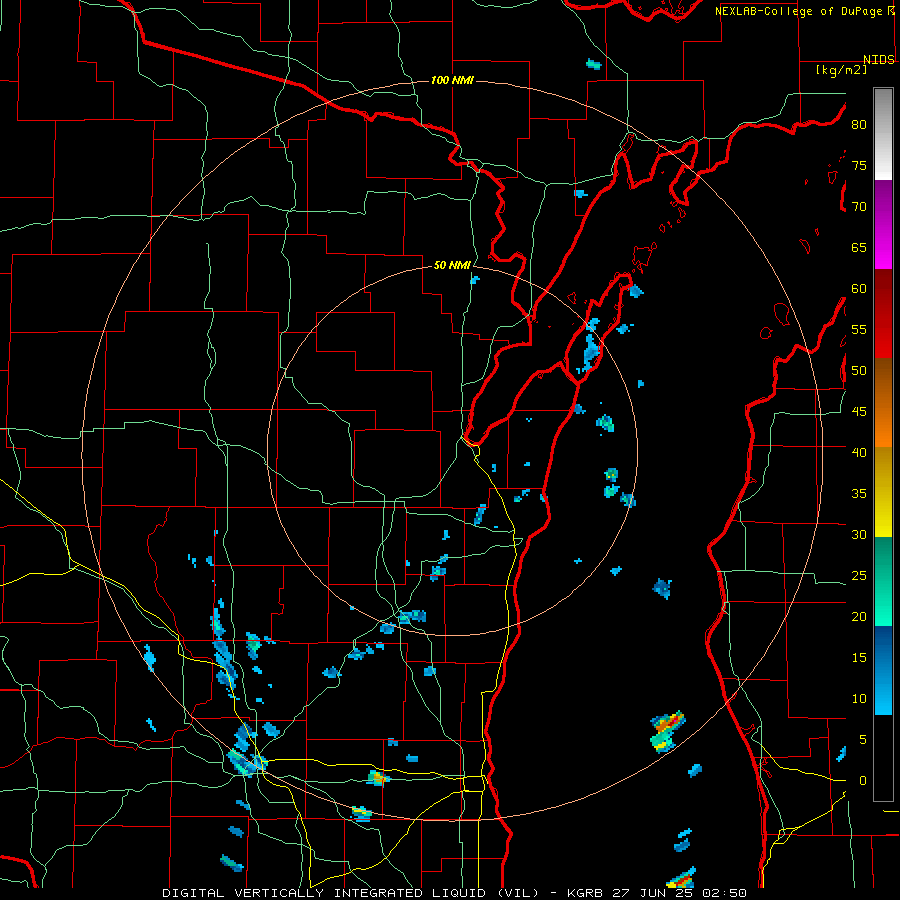Click the NEXLAB-College of DuPage label

(x=798, y=11)
